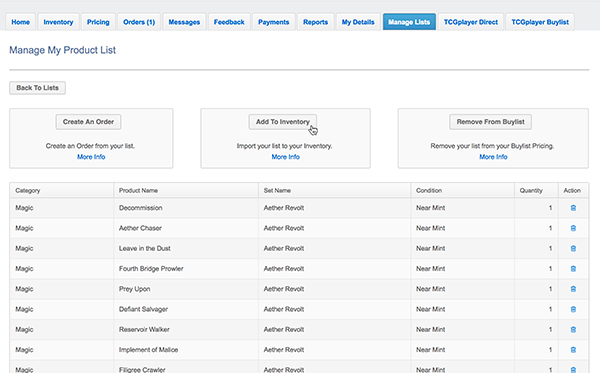Select the Leave in the Dust cell
600x373 pixels.
click(186, 248)
